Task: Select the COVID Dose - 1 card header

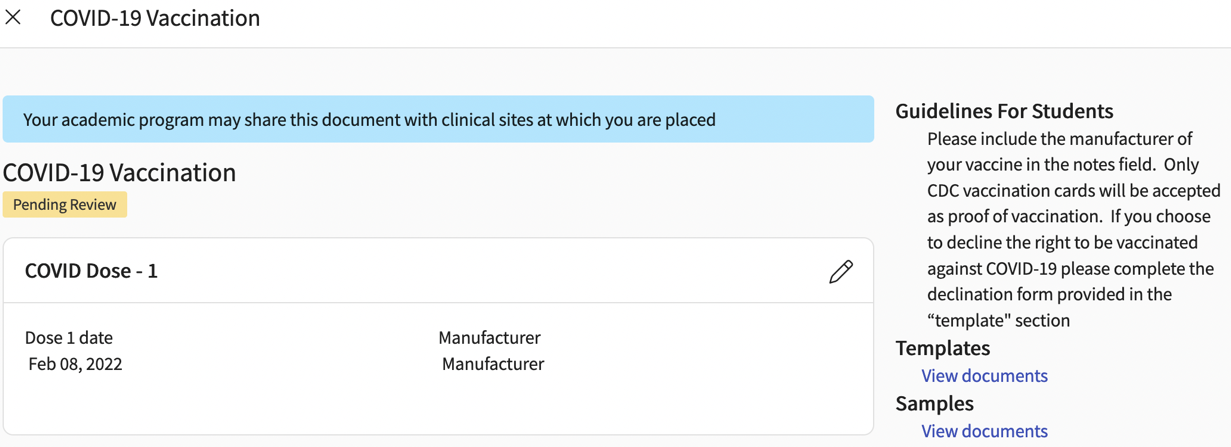Action: pos(91,271)
